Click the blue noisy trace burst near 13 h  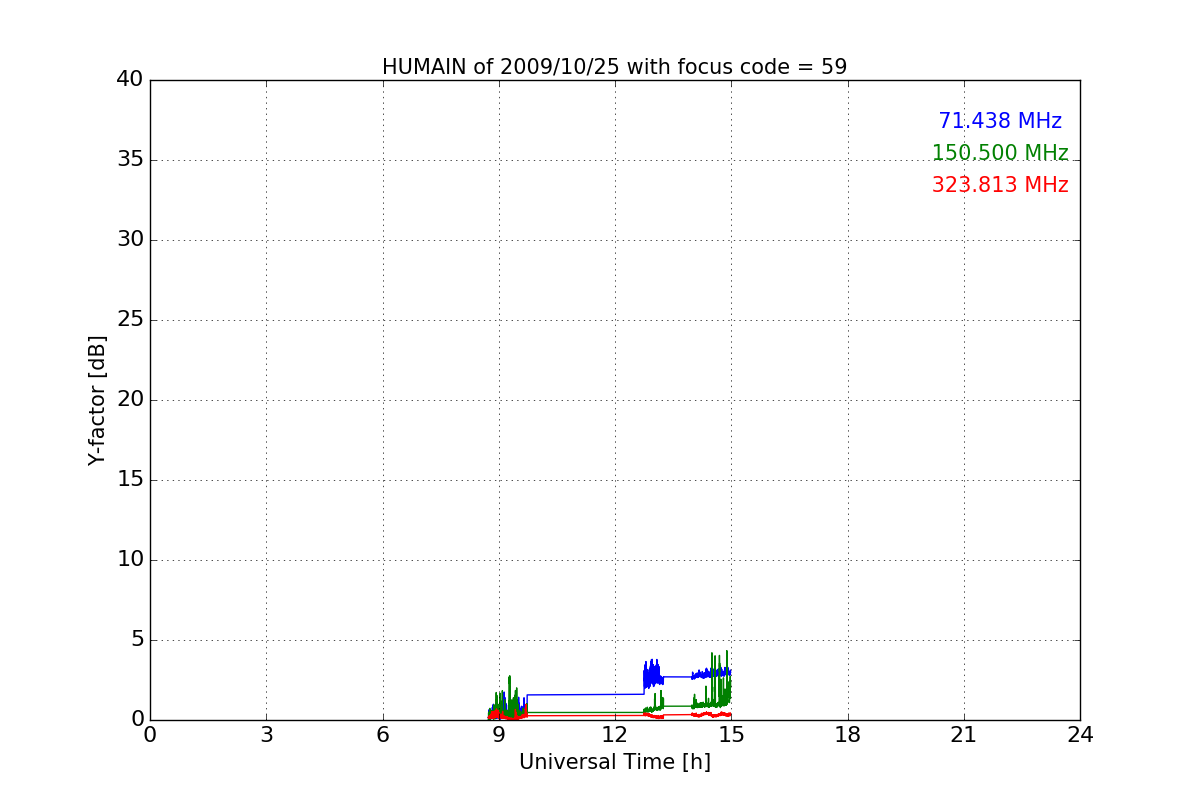[x=652, y=674]
